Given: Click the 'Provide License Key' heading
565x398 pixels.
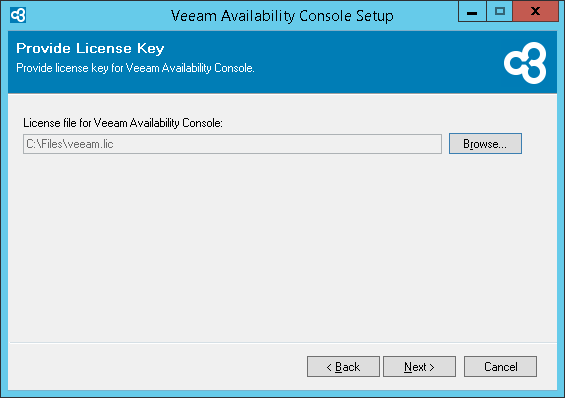Looking at the screenshot, I should [90, 48].
